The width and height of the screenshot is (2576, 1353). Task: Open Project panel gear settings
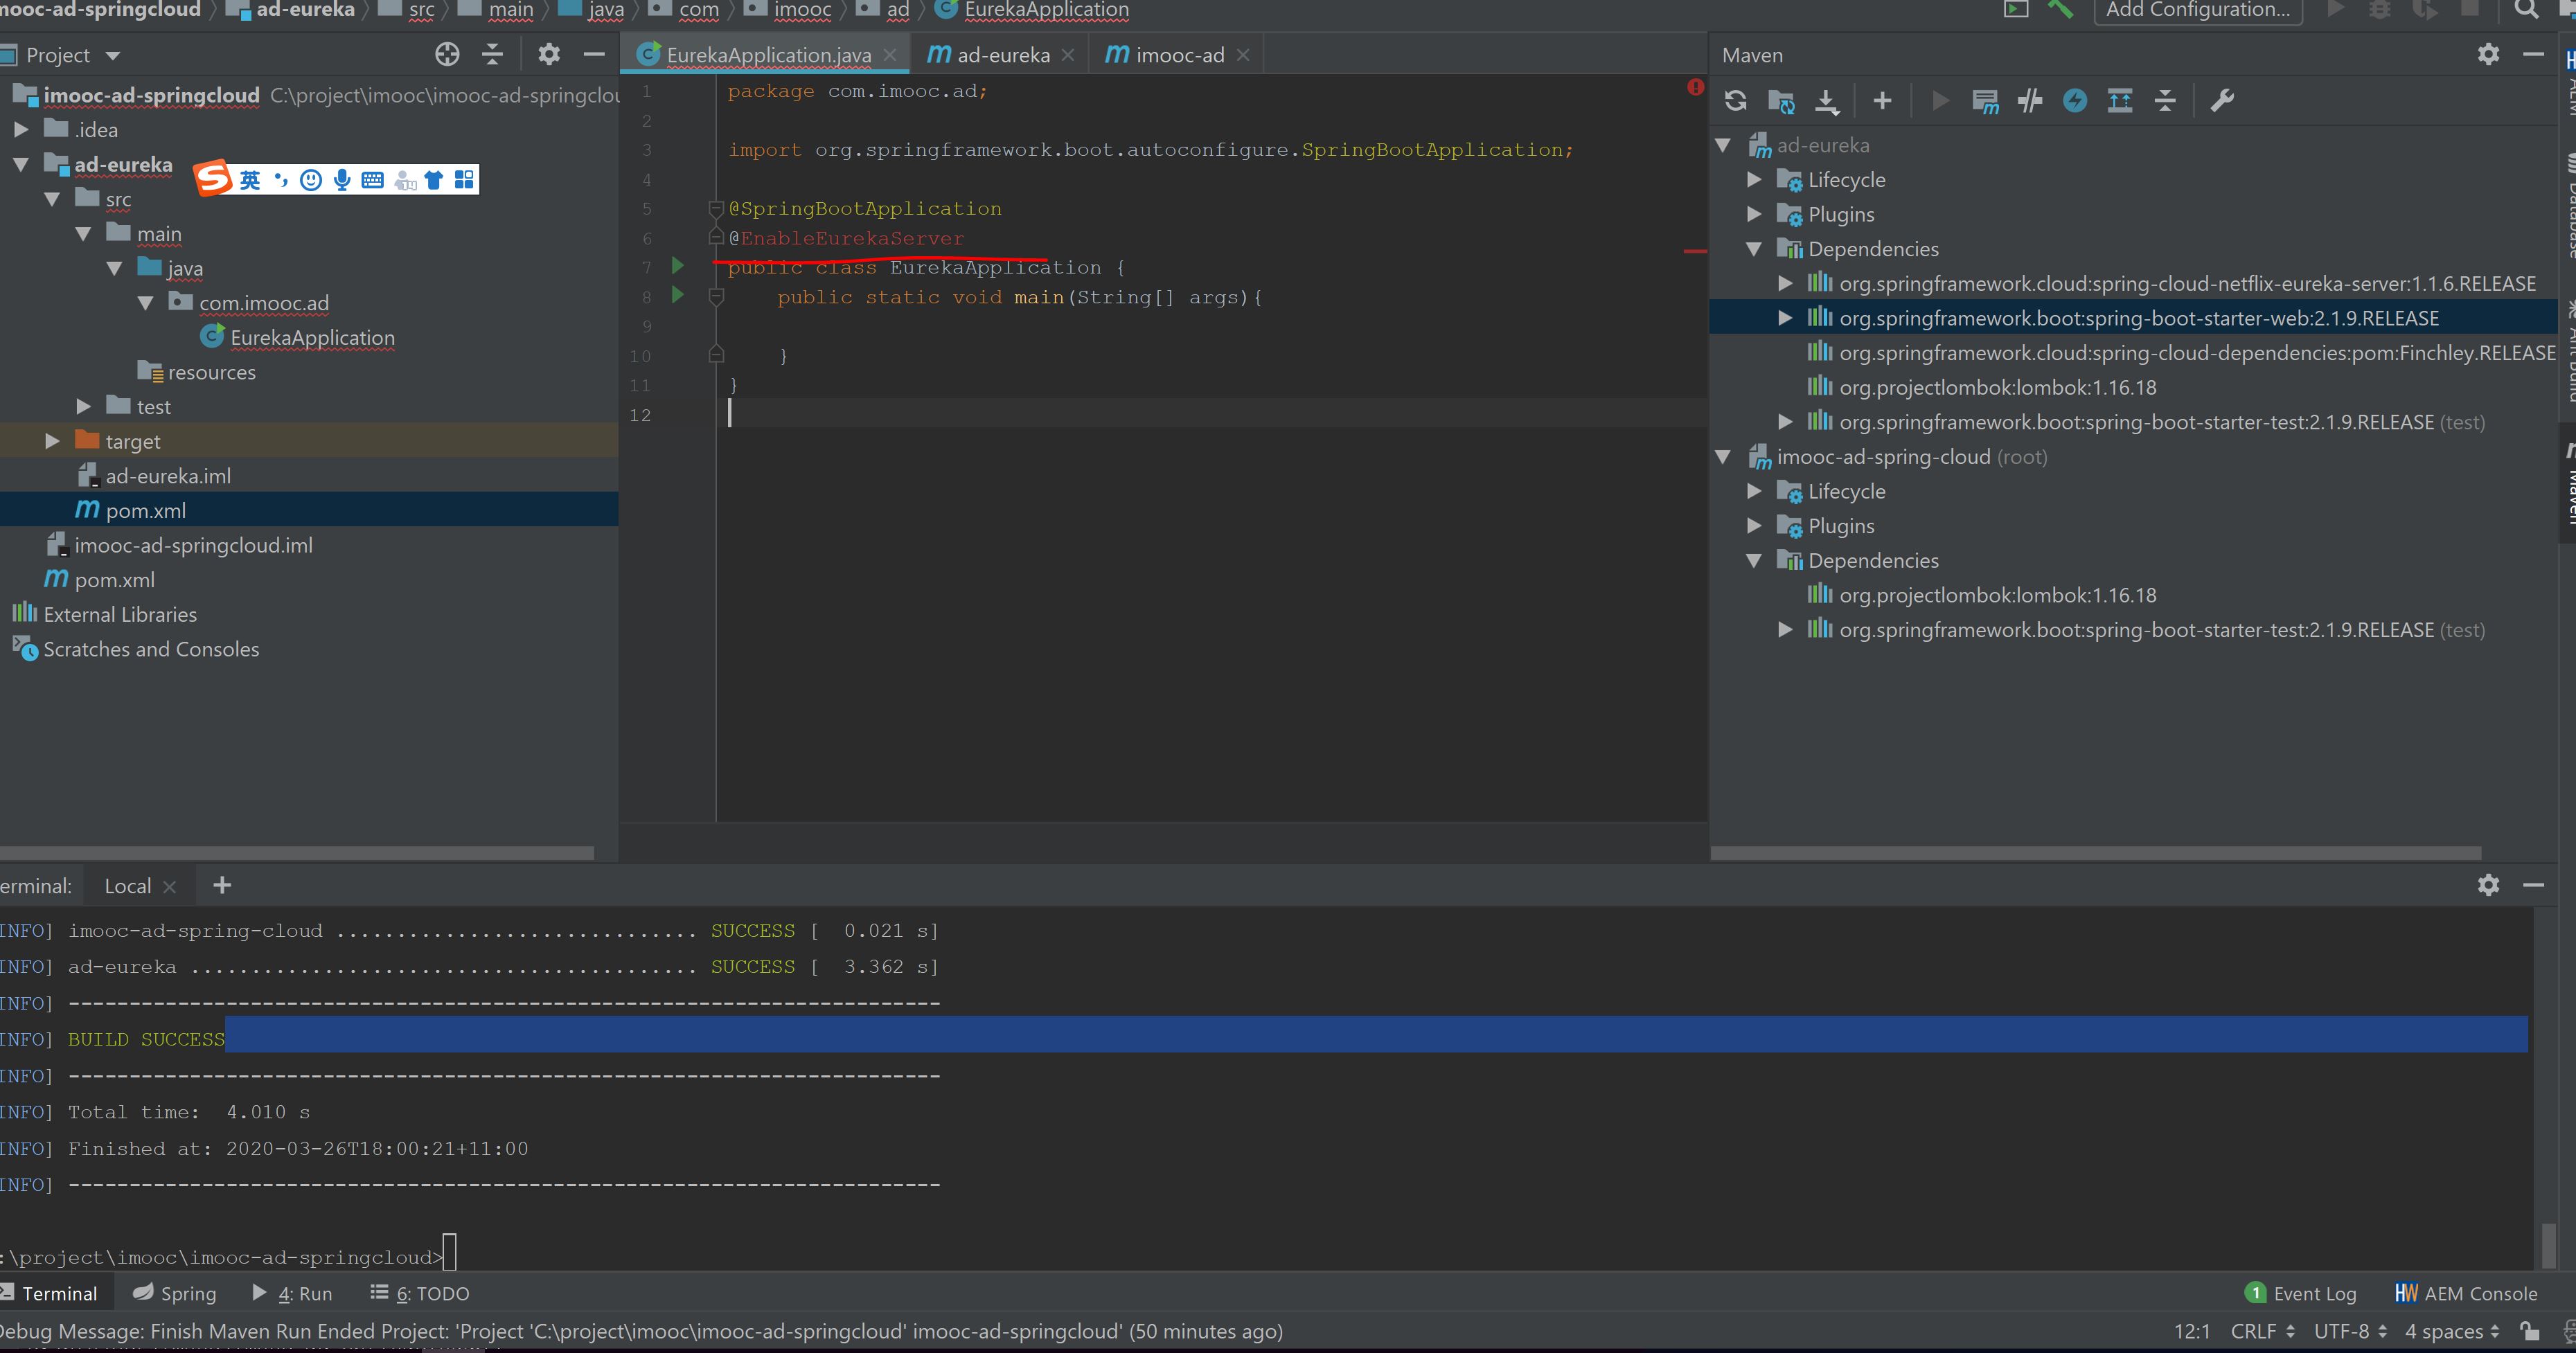(549, 55)
